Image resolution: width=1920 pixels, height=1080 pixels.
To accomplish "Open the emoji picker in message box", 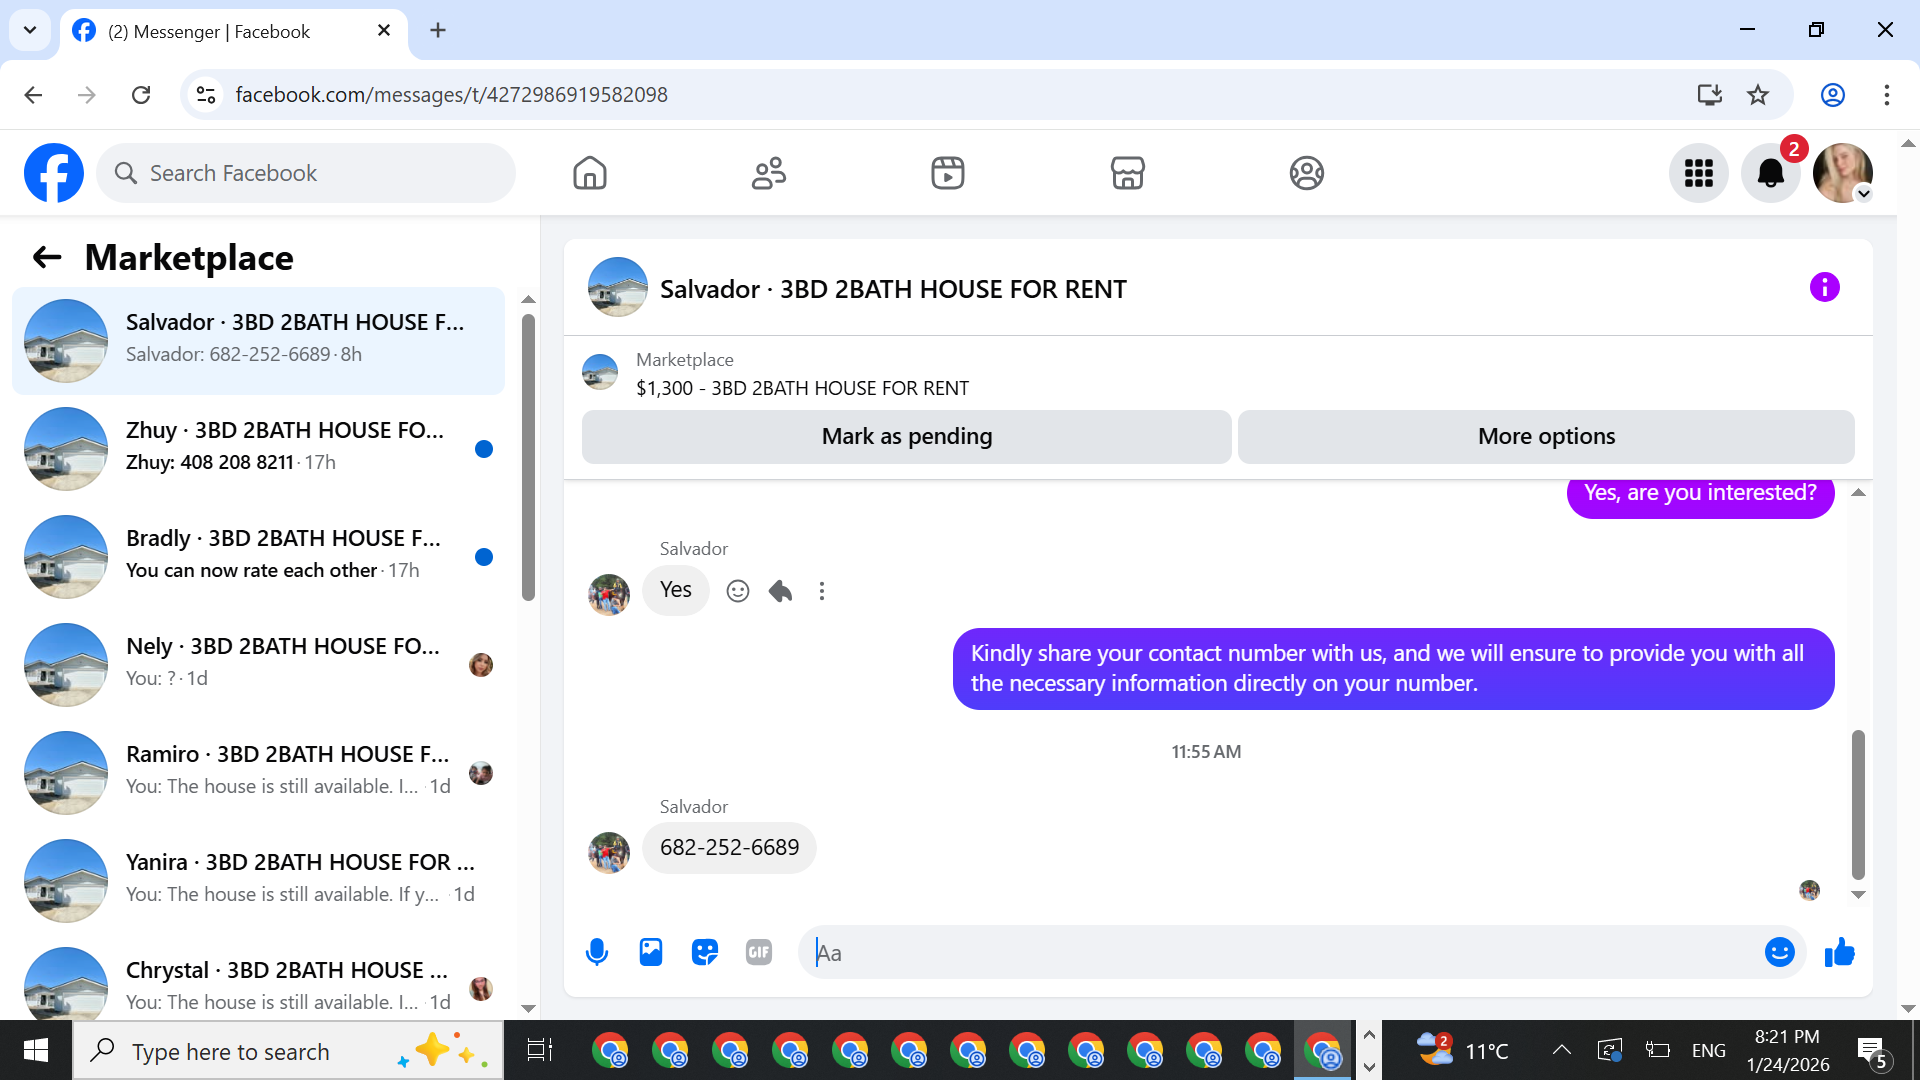I will [1779, 952].
